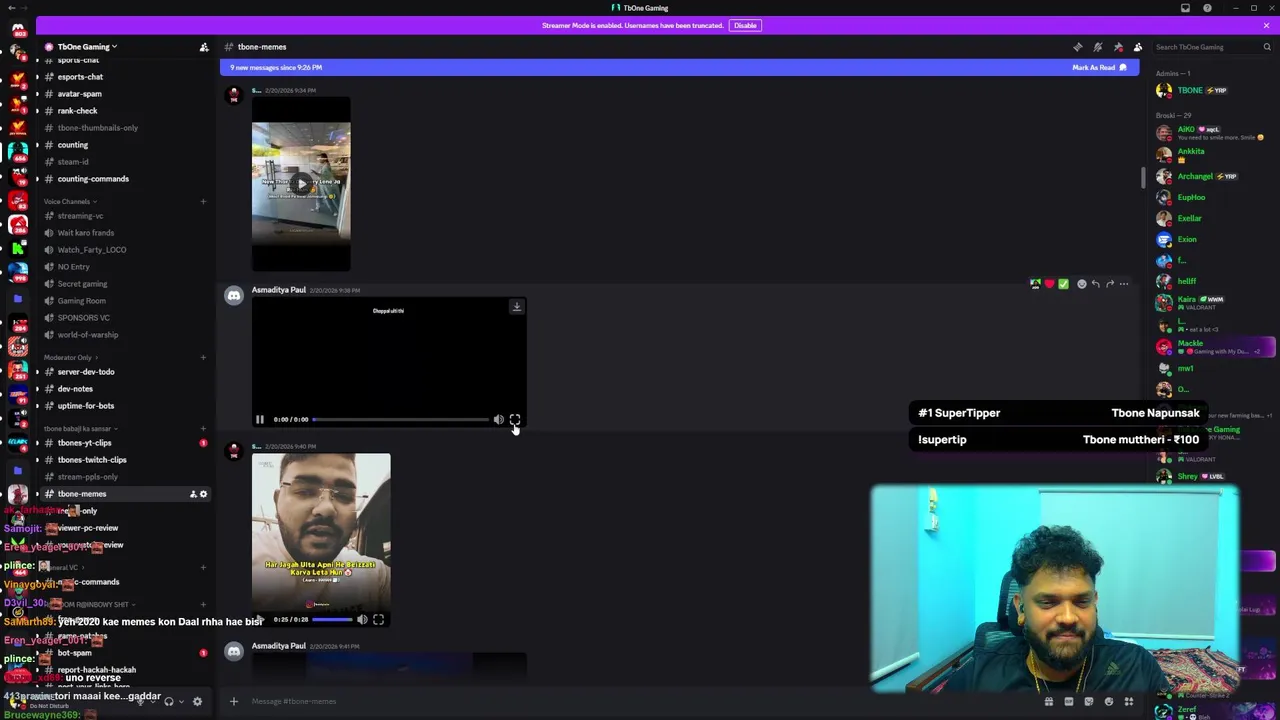Open the Inbox icon in title bar
The height and width of the screenshot is (720, 1280).
[x=1186, y=8]
